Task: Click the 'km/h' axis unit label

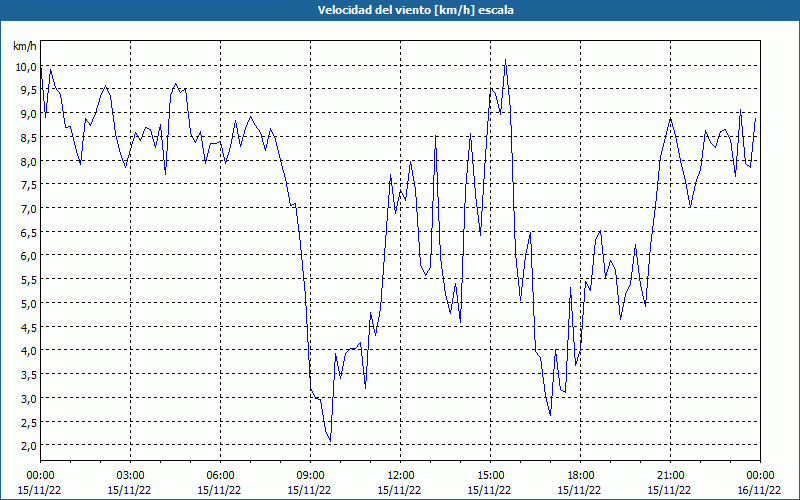Action: coord(24,46)
